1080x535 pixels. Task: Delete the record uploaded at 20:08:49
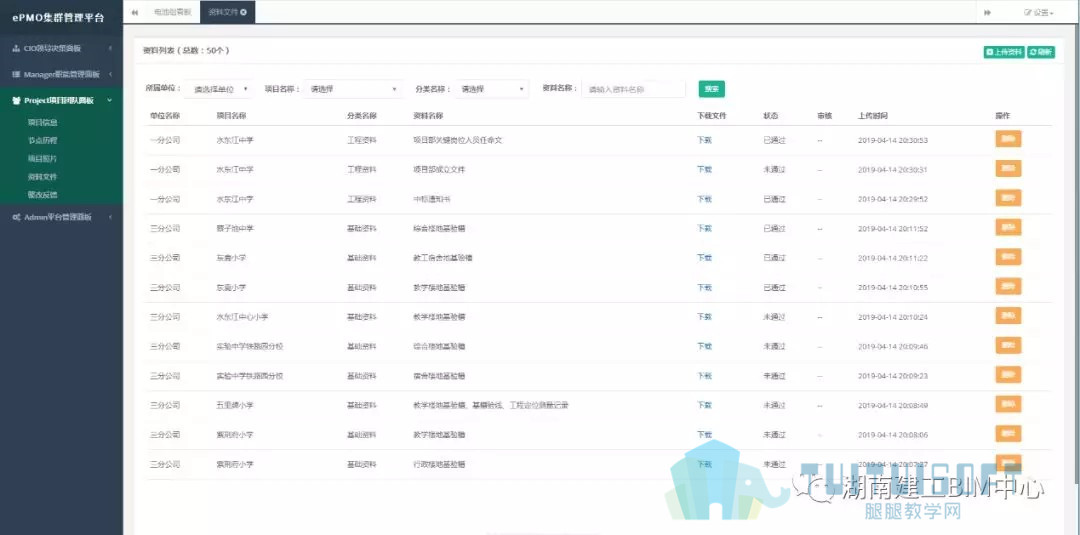point(1008,404)
